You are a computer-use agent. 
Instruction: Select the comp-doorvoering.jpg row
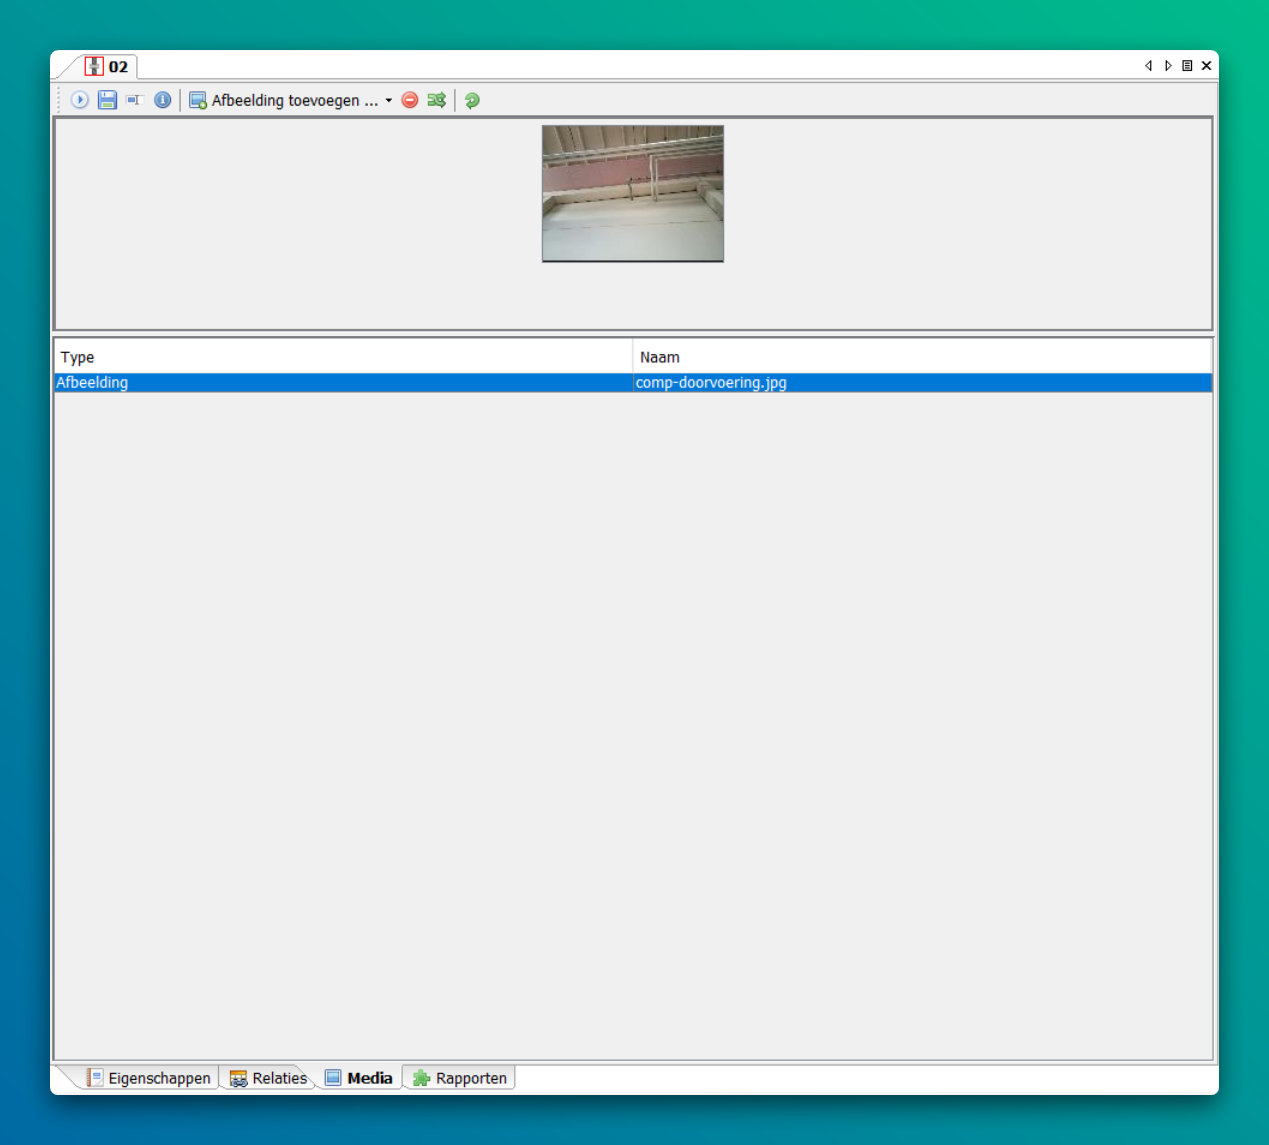tap(710, 383)
